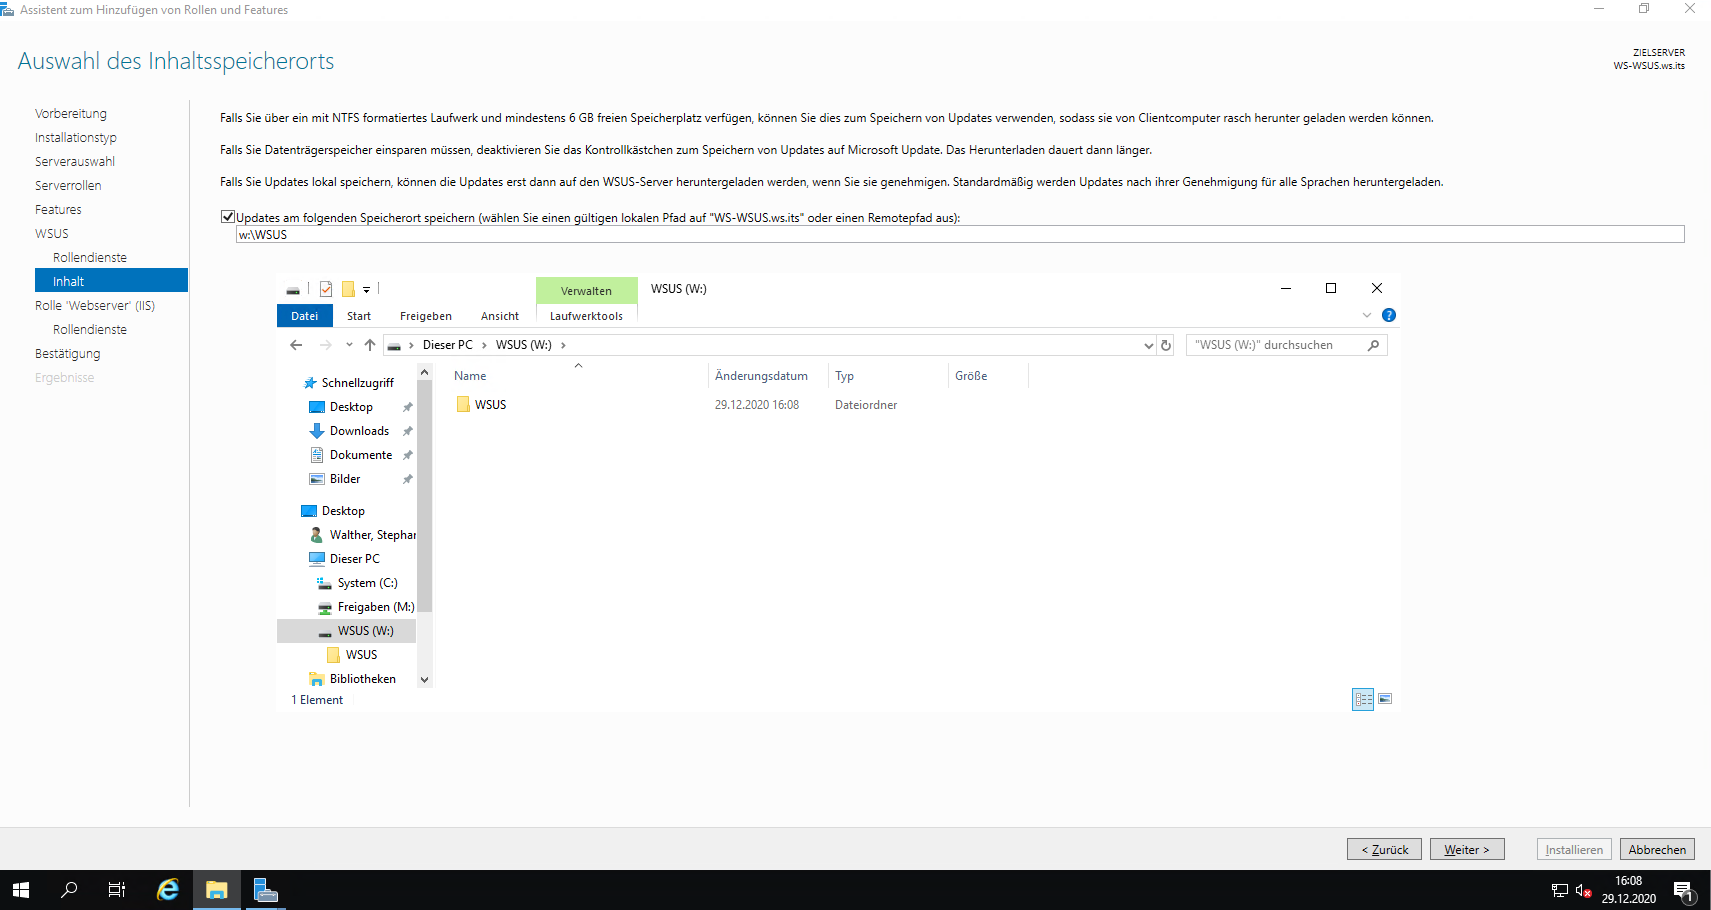Go to Rolle 'Webserver' (IIS) wizard step
This screenshot has height=910, width=1711.
[95, 306]
